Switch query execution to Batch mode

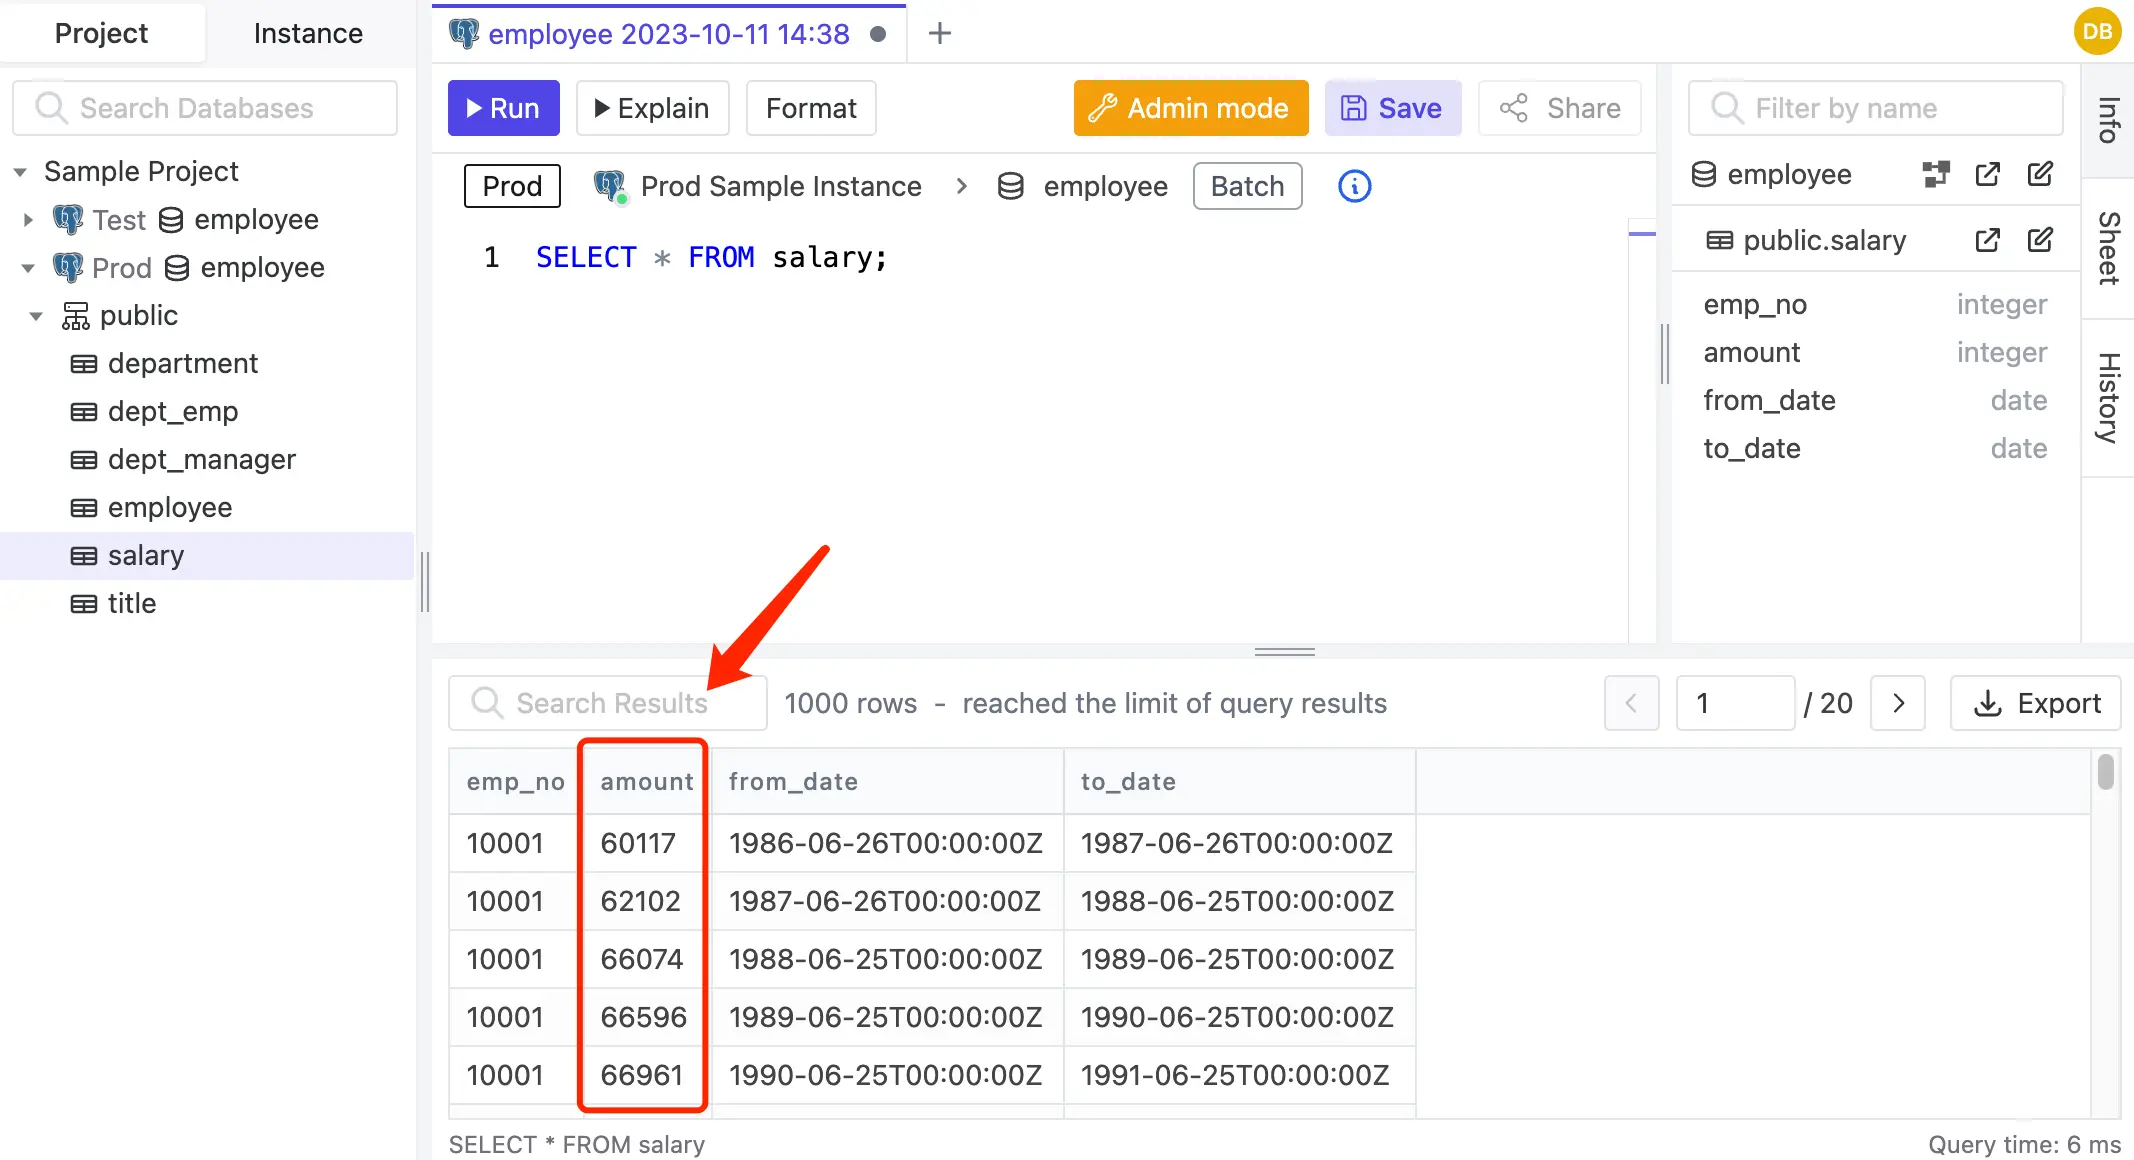pyautogui.click(x=1247, y=186)
